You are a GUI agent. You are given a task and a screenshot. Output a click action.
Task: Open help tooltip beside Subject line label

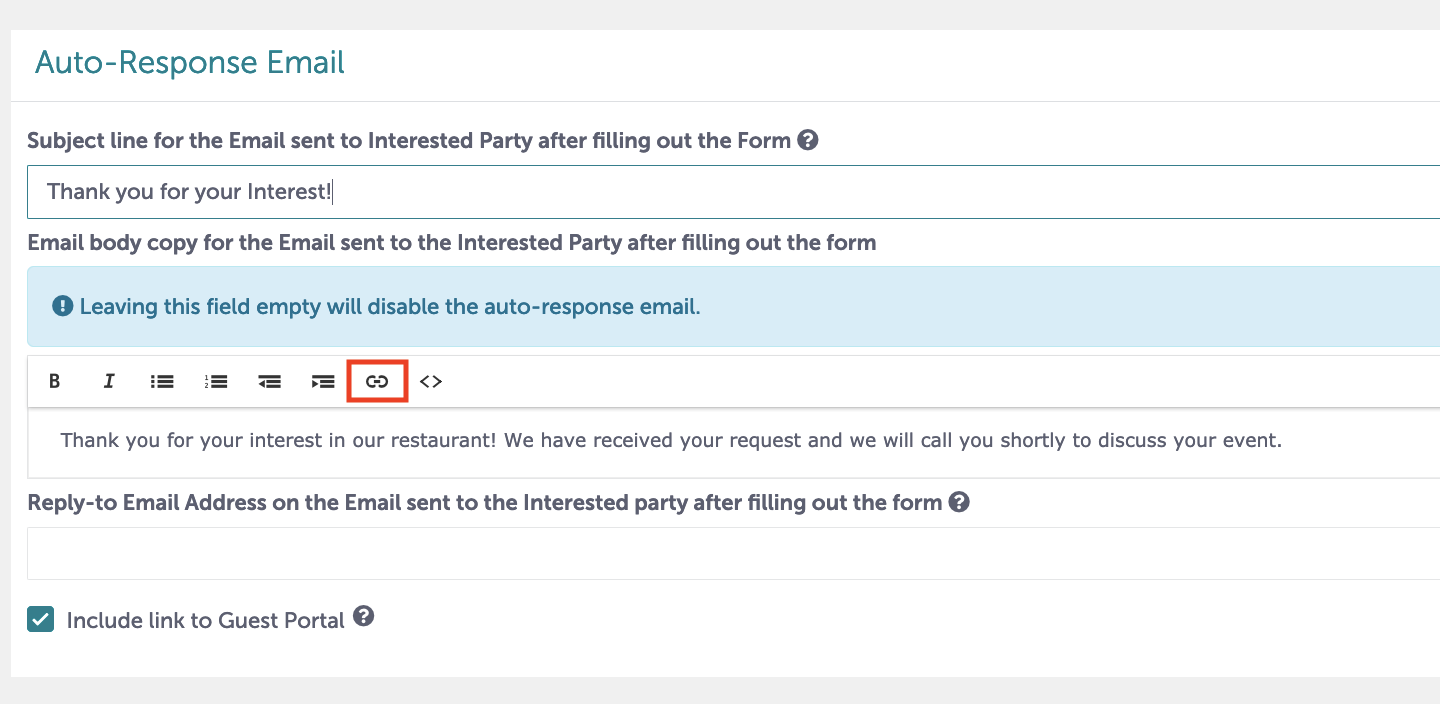808,140
